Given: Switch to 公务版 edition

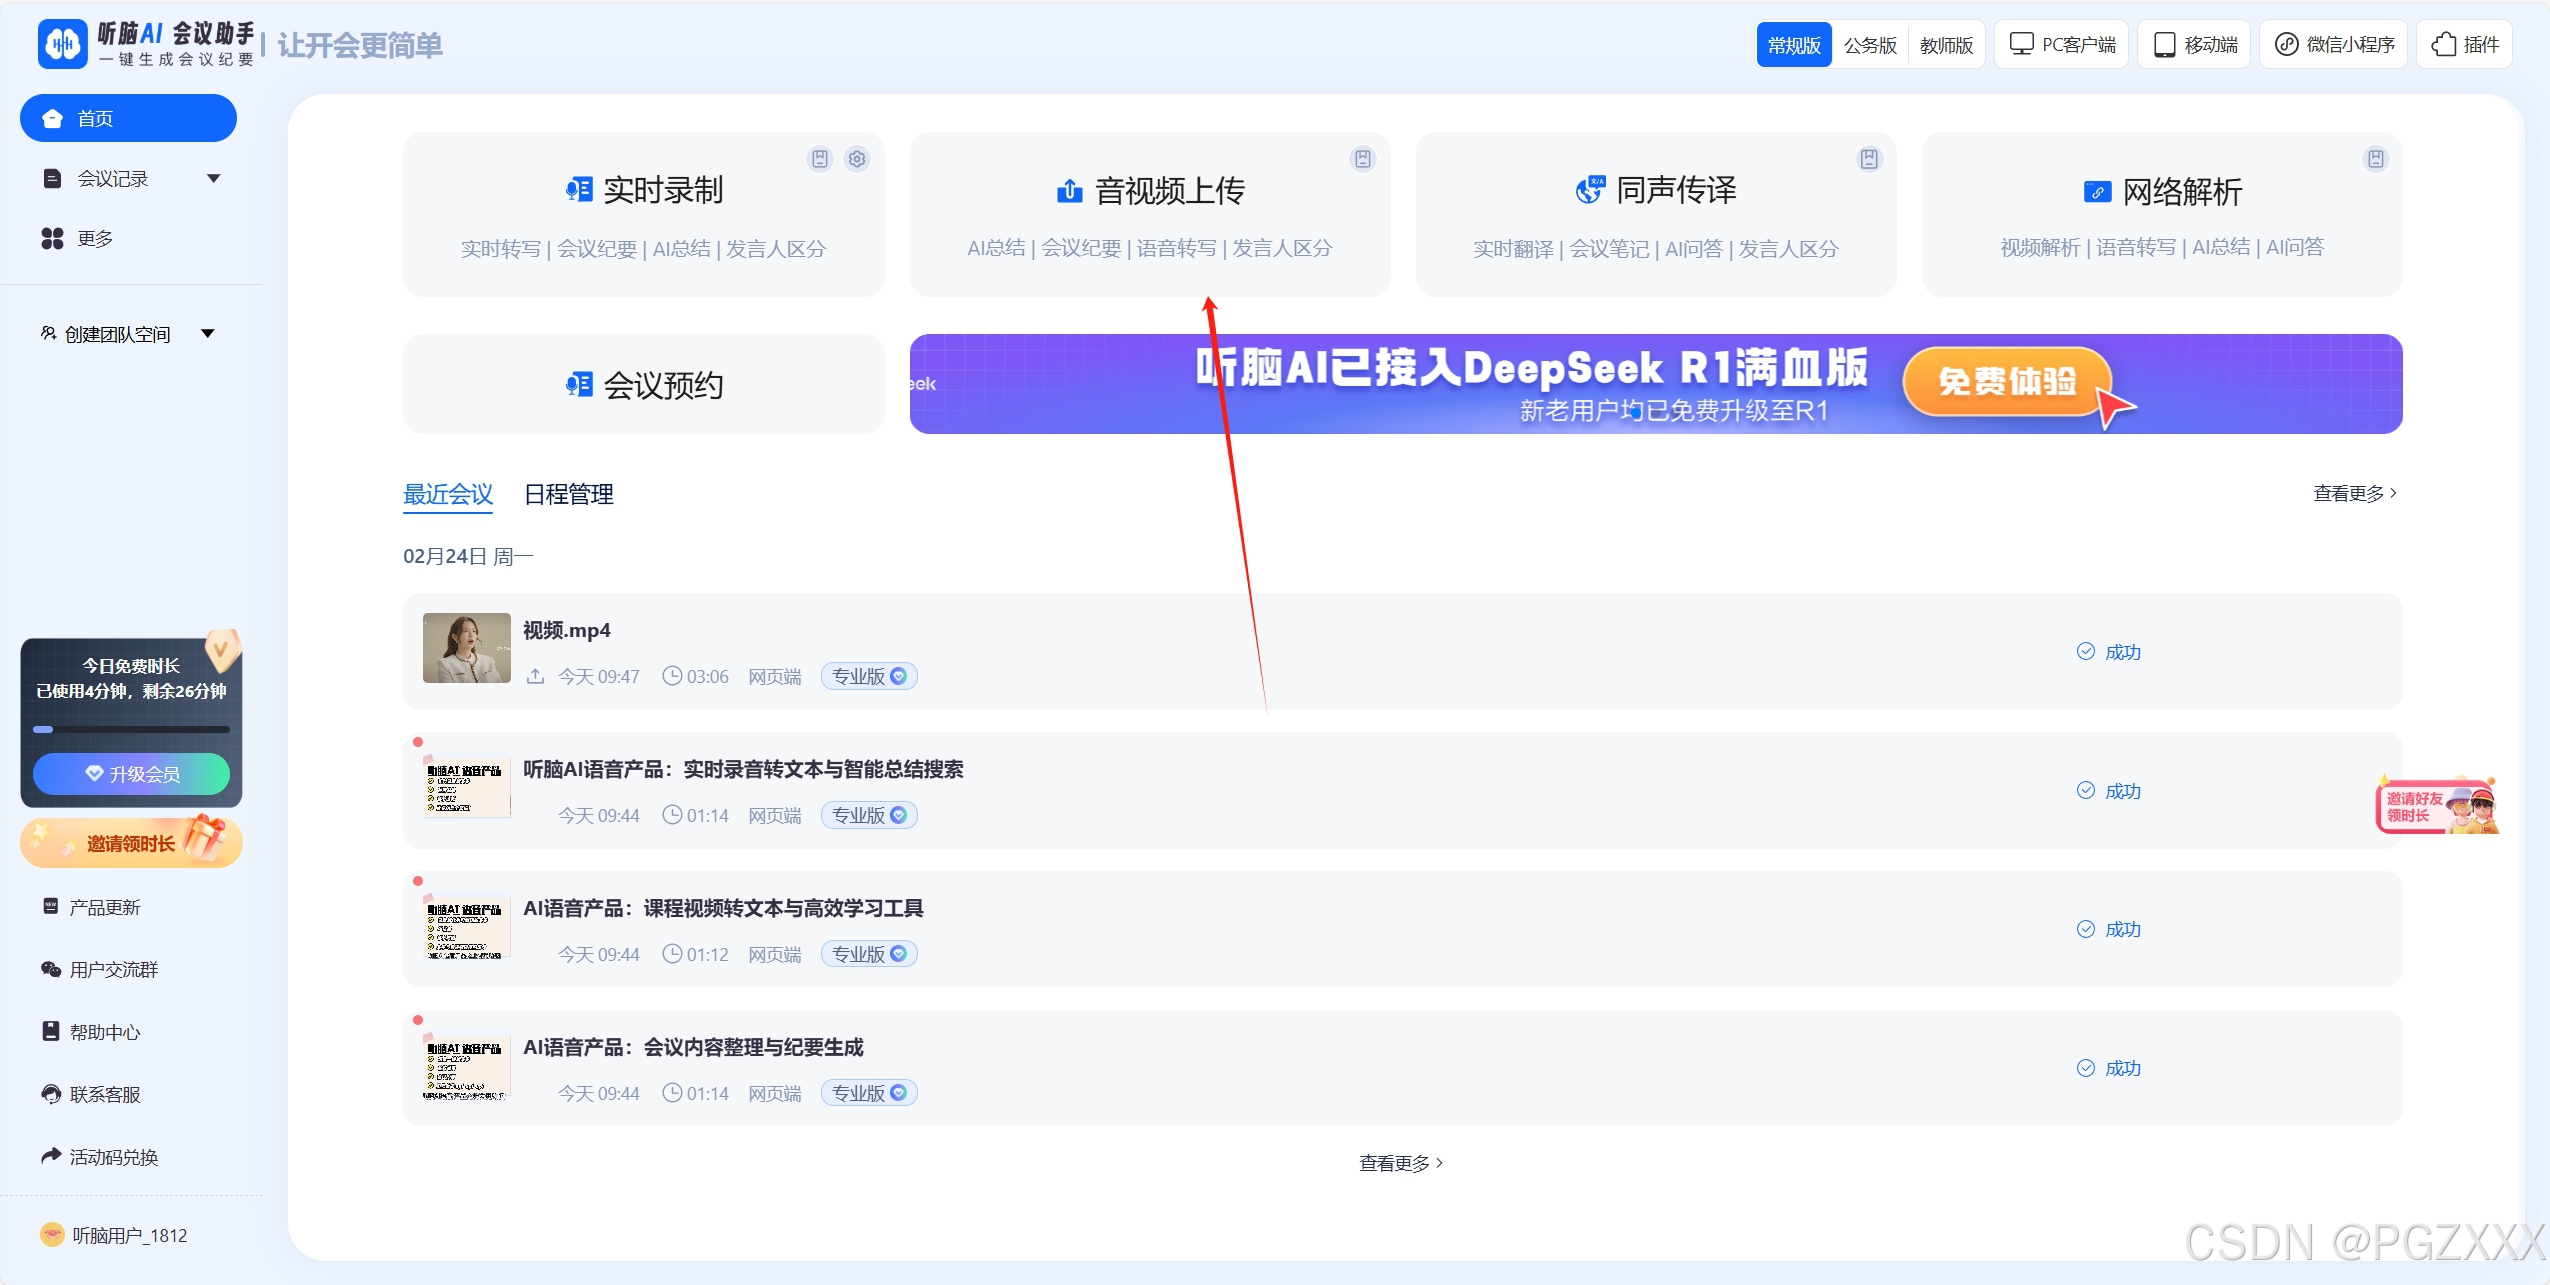Looking at the screenshot, I should coord(1870,45).
